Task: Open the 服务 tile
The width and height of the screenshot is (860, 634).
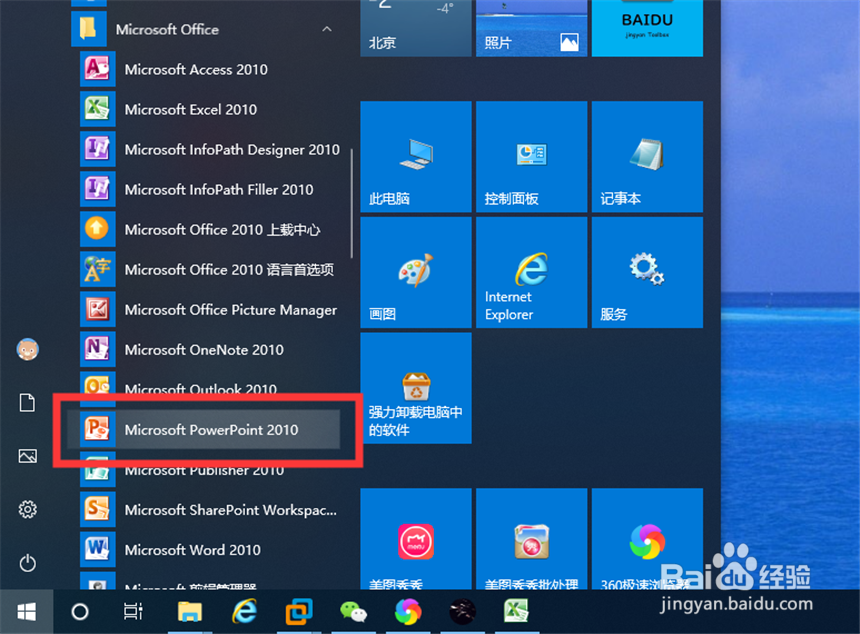Action: 647,272
